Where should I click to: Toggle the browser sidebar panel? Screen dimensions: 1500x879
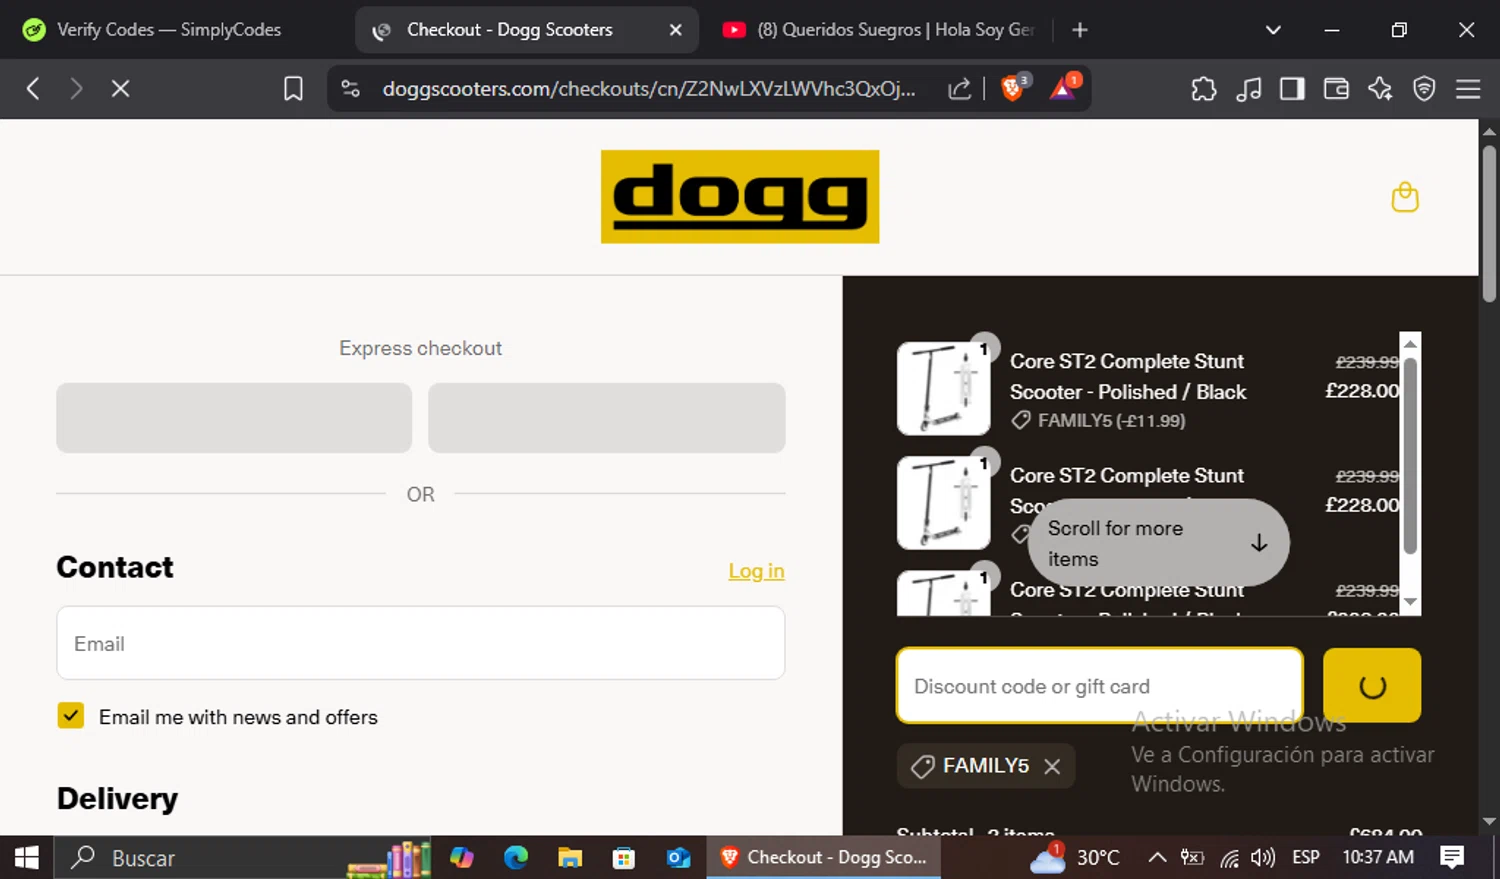1292,89
